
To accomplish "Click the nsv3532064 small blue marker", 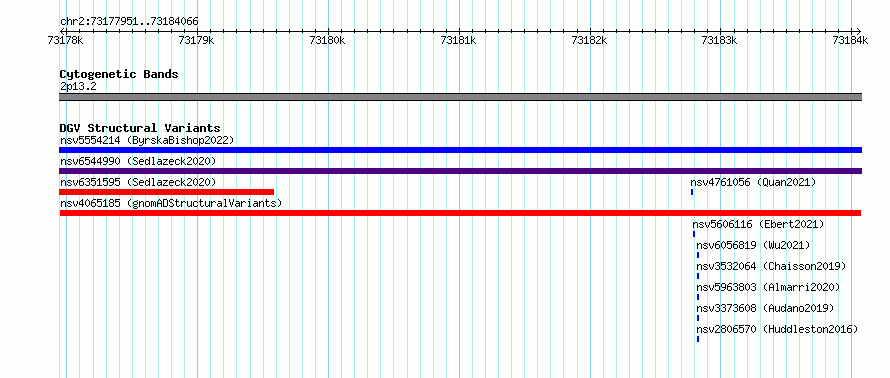I will (698, 276).
